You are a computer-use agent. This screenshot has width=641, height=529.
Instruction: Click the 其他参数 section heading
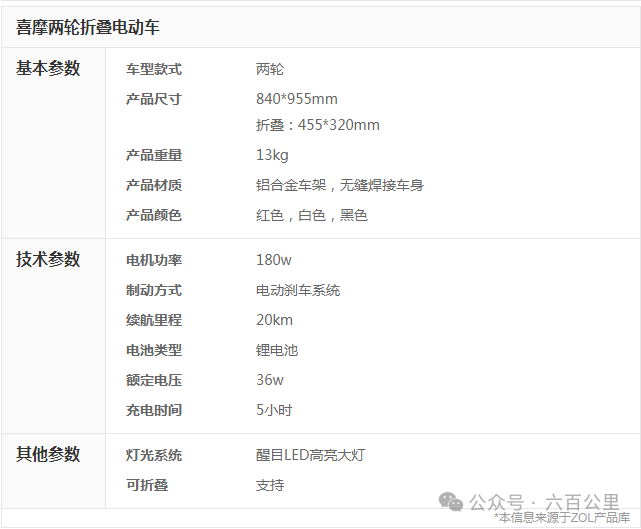click(x=48, y=454)
